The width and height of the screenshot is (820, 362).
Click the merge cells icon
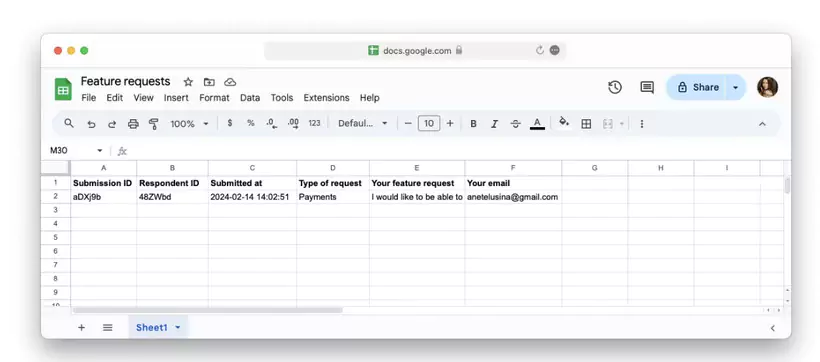(607, 124)
